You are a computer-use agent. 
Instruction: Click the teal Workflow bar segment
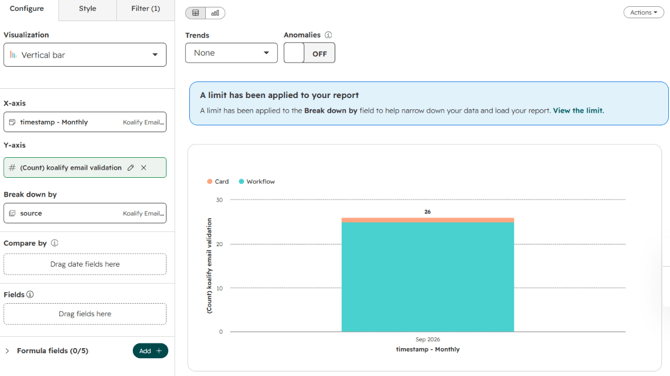pos(428,277)
